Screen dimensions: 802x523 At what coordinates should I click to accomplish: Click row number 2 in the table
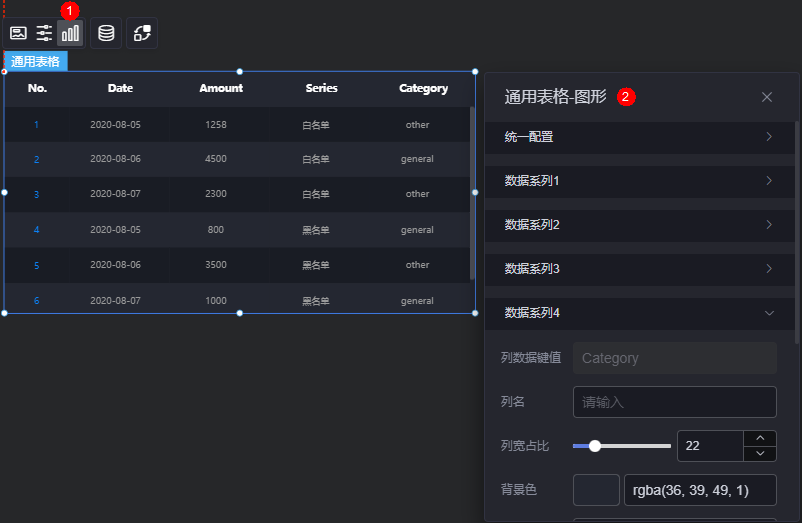point(36,160)
